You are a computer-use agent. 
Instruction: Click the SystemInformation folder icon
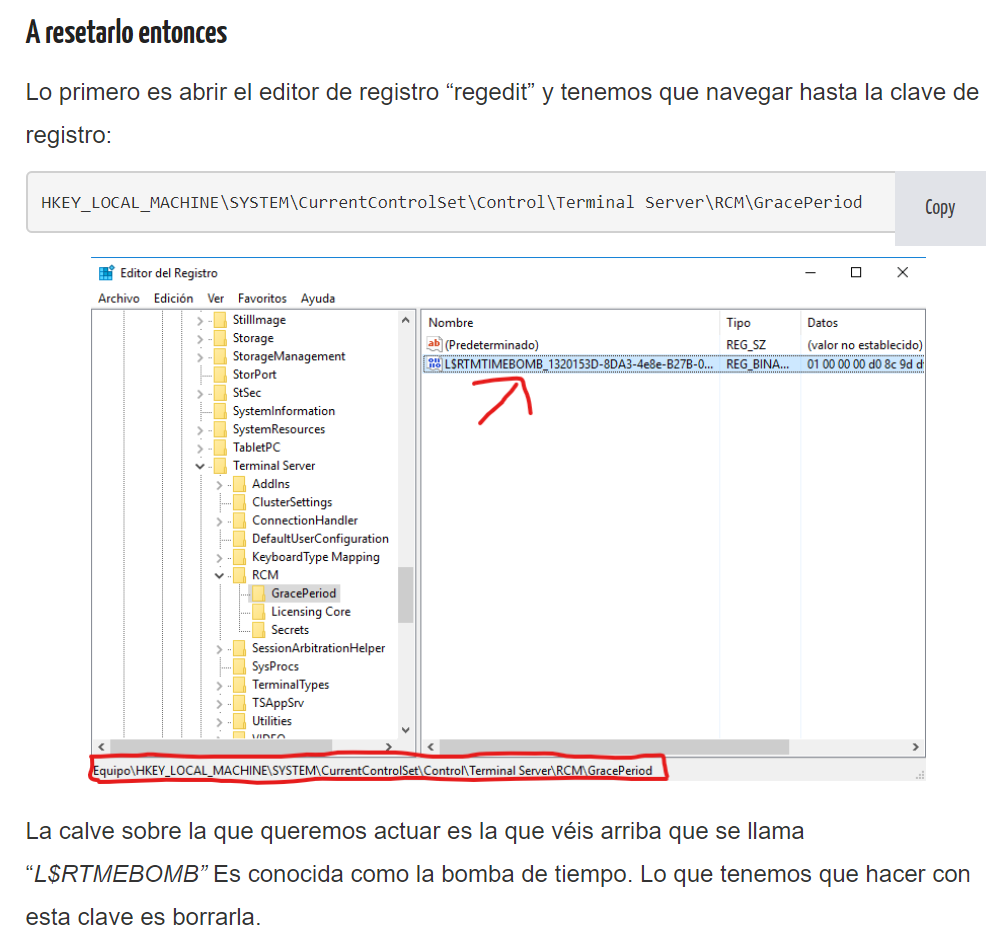click(220, 411)
